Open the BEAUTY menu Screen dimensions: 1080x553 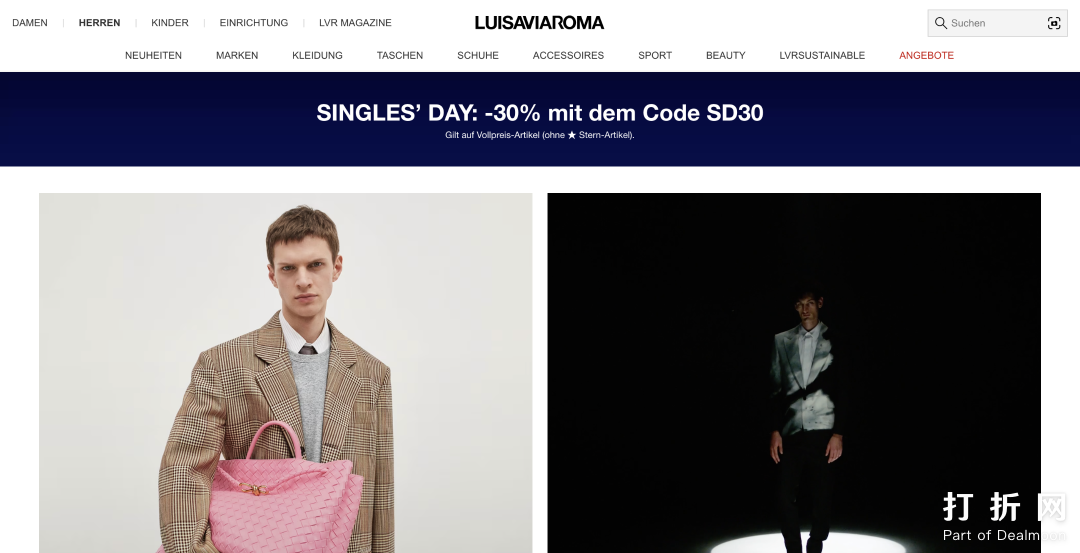(x=725, y=55)
